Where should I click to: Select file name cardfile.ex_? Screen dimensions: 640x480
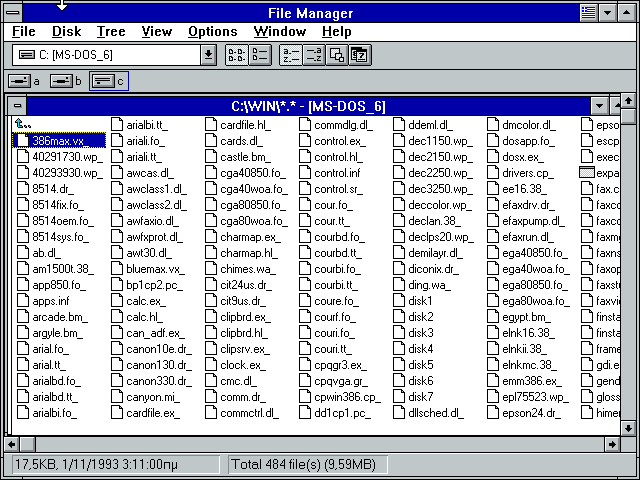[x=153, y=413]
